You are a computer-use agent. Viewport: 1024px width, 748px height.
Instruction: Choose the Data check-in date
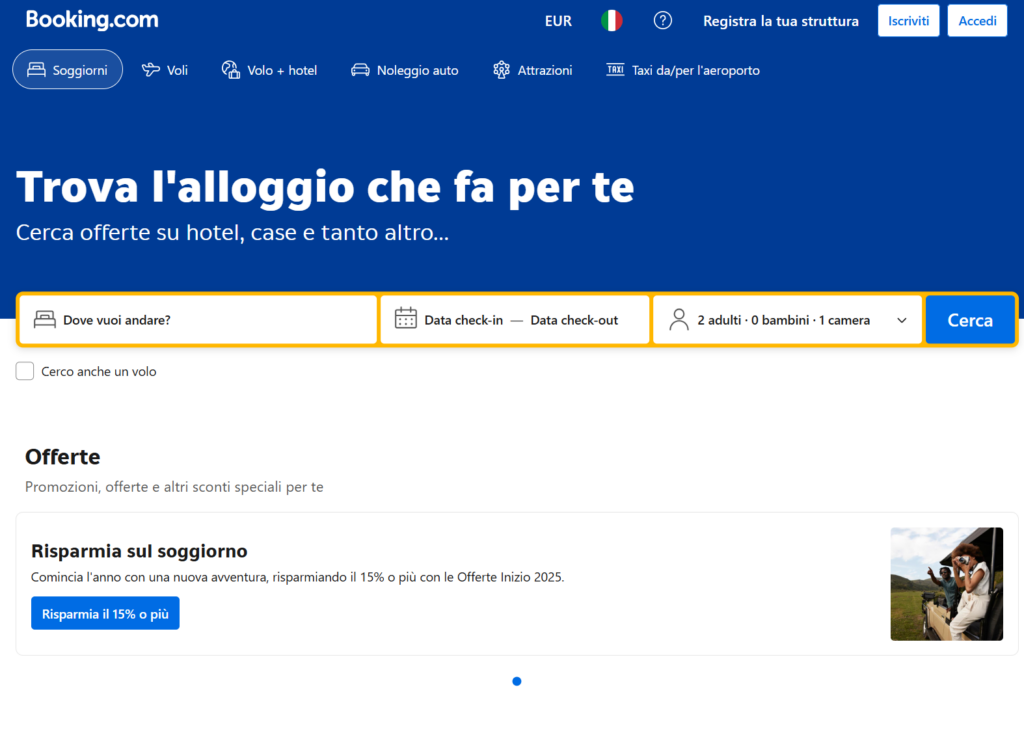coord(464,320)
